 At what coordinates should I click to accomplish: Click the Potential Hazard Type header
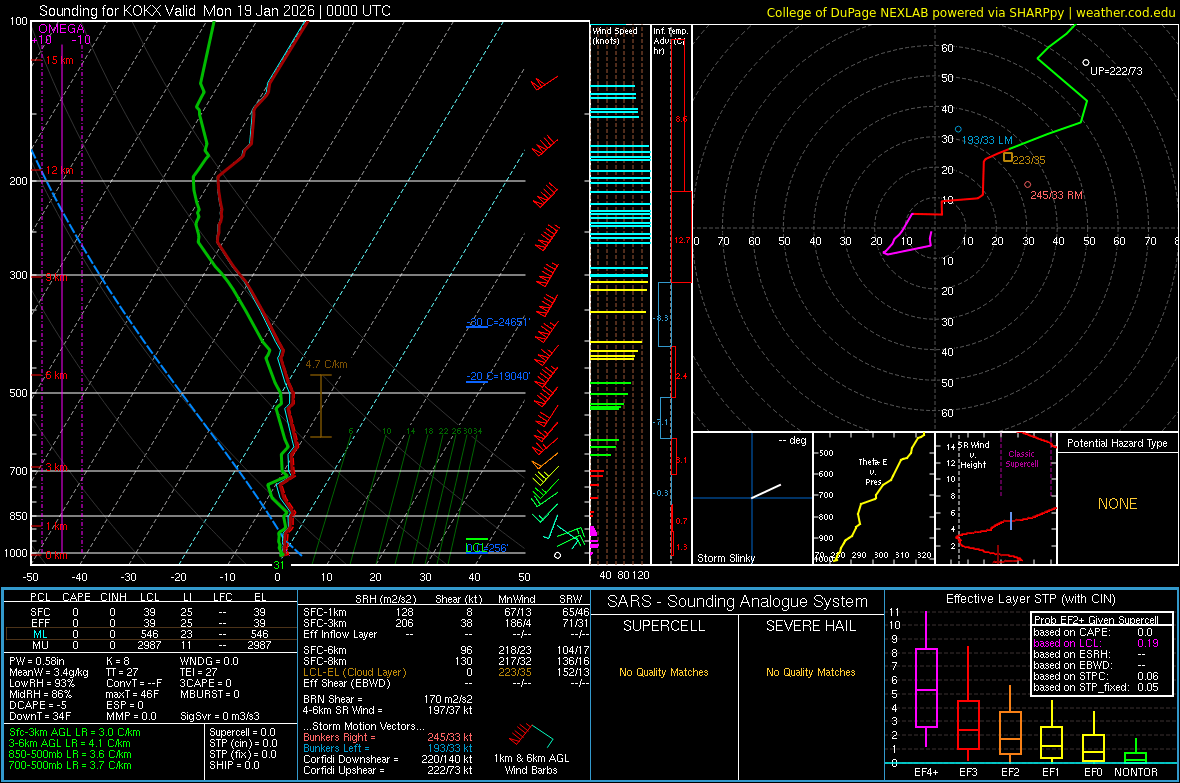click(1117, 443)
